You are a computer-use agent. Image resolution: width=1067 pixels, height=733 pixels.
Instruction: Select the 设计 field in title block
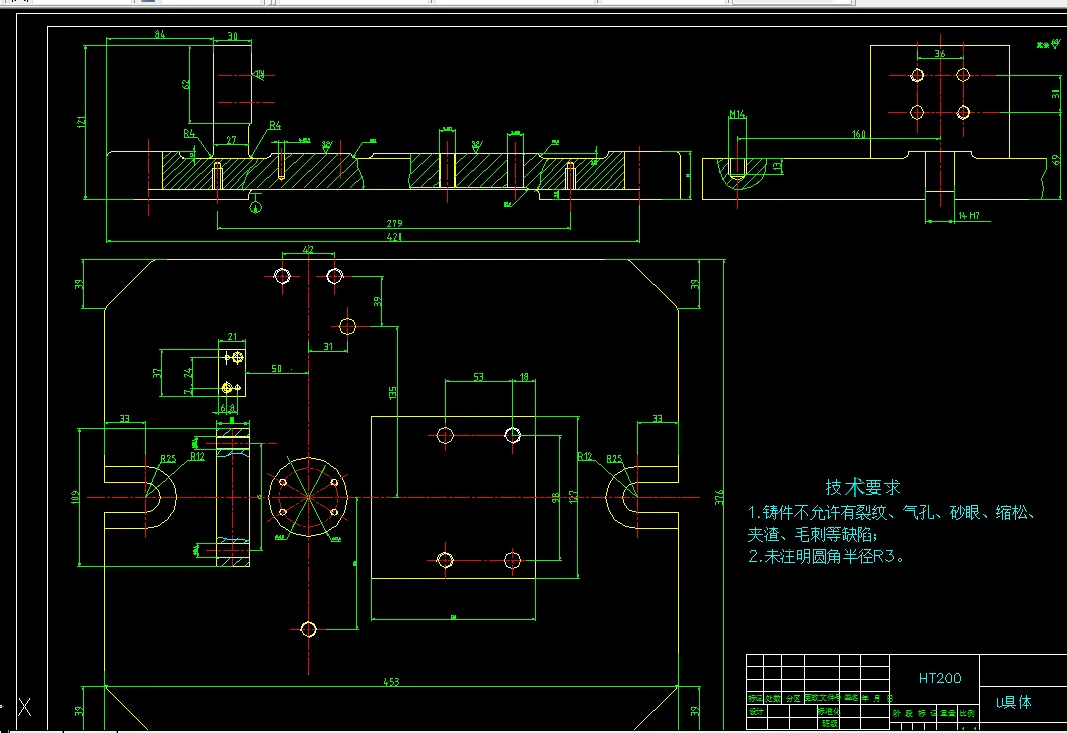click(x=756, y=712)
